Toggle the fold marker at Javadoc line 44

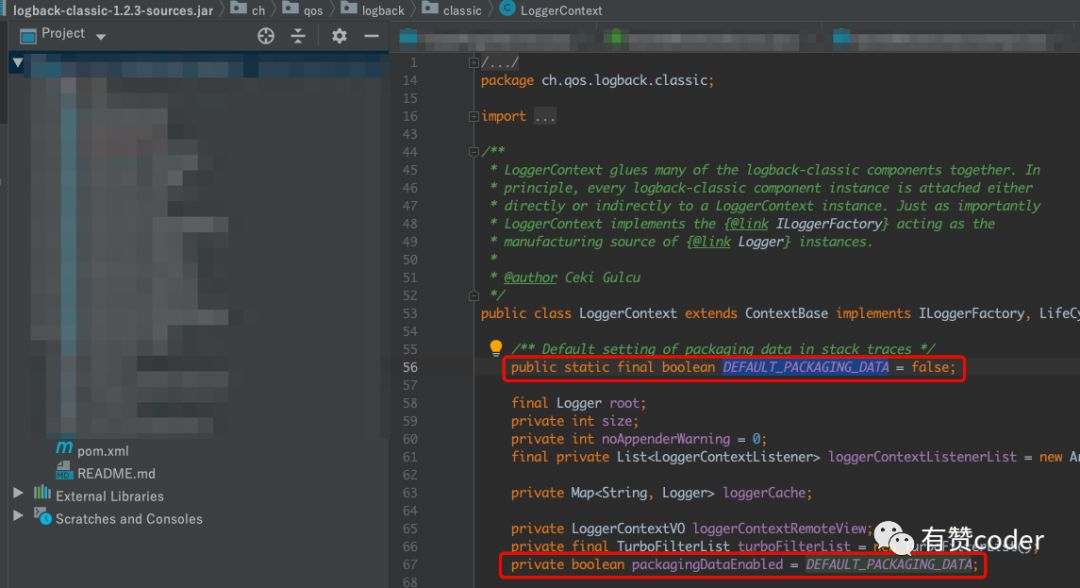474,152
